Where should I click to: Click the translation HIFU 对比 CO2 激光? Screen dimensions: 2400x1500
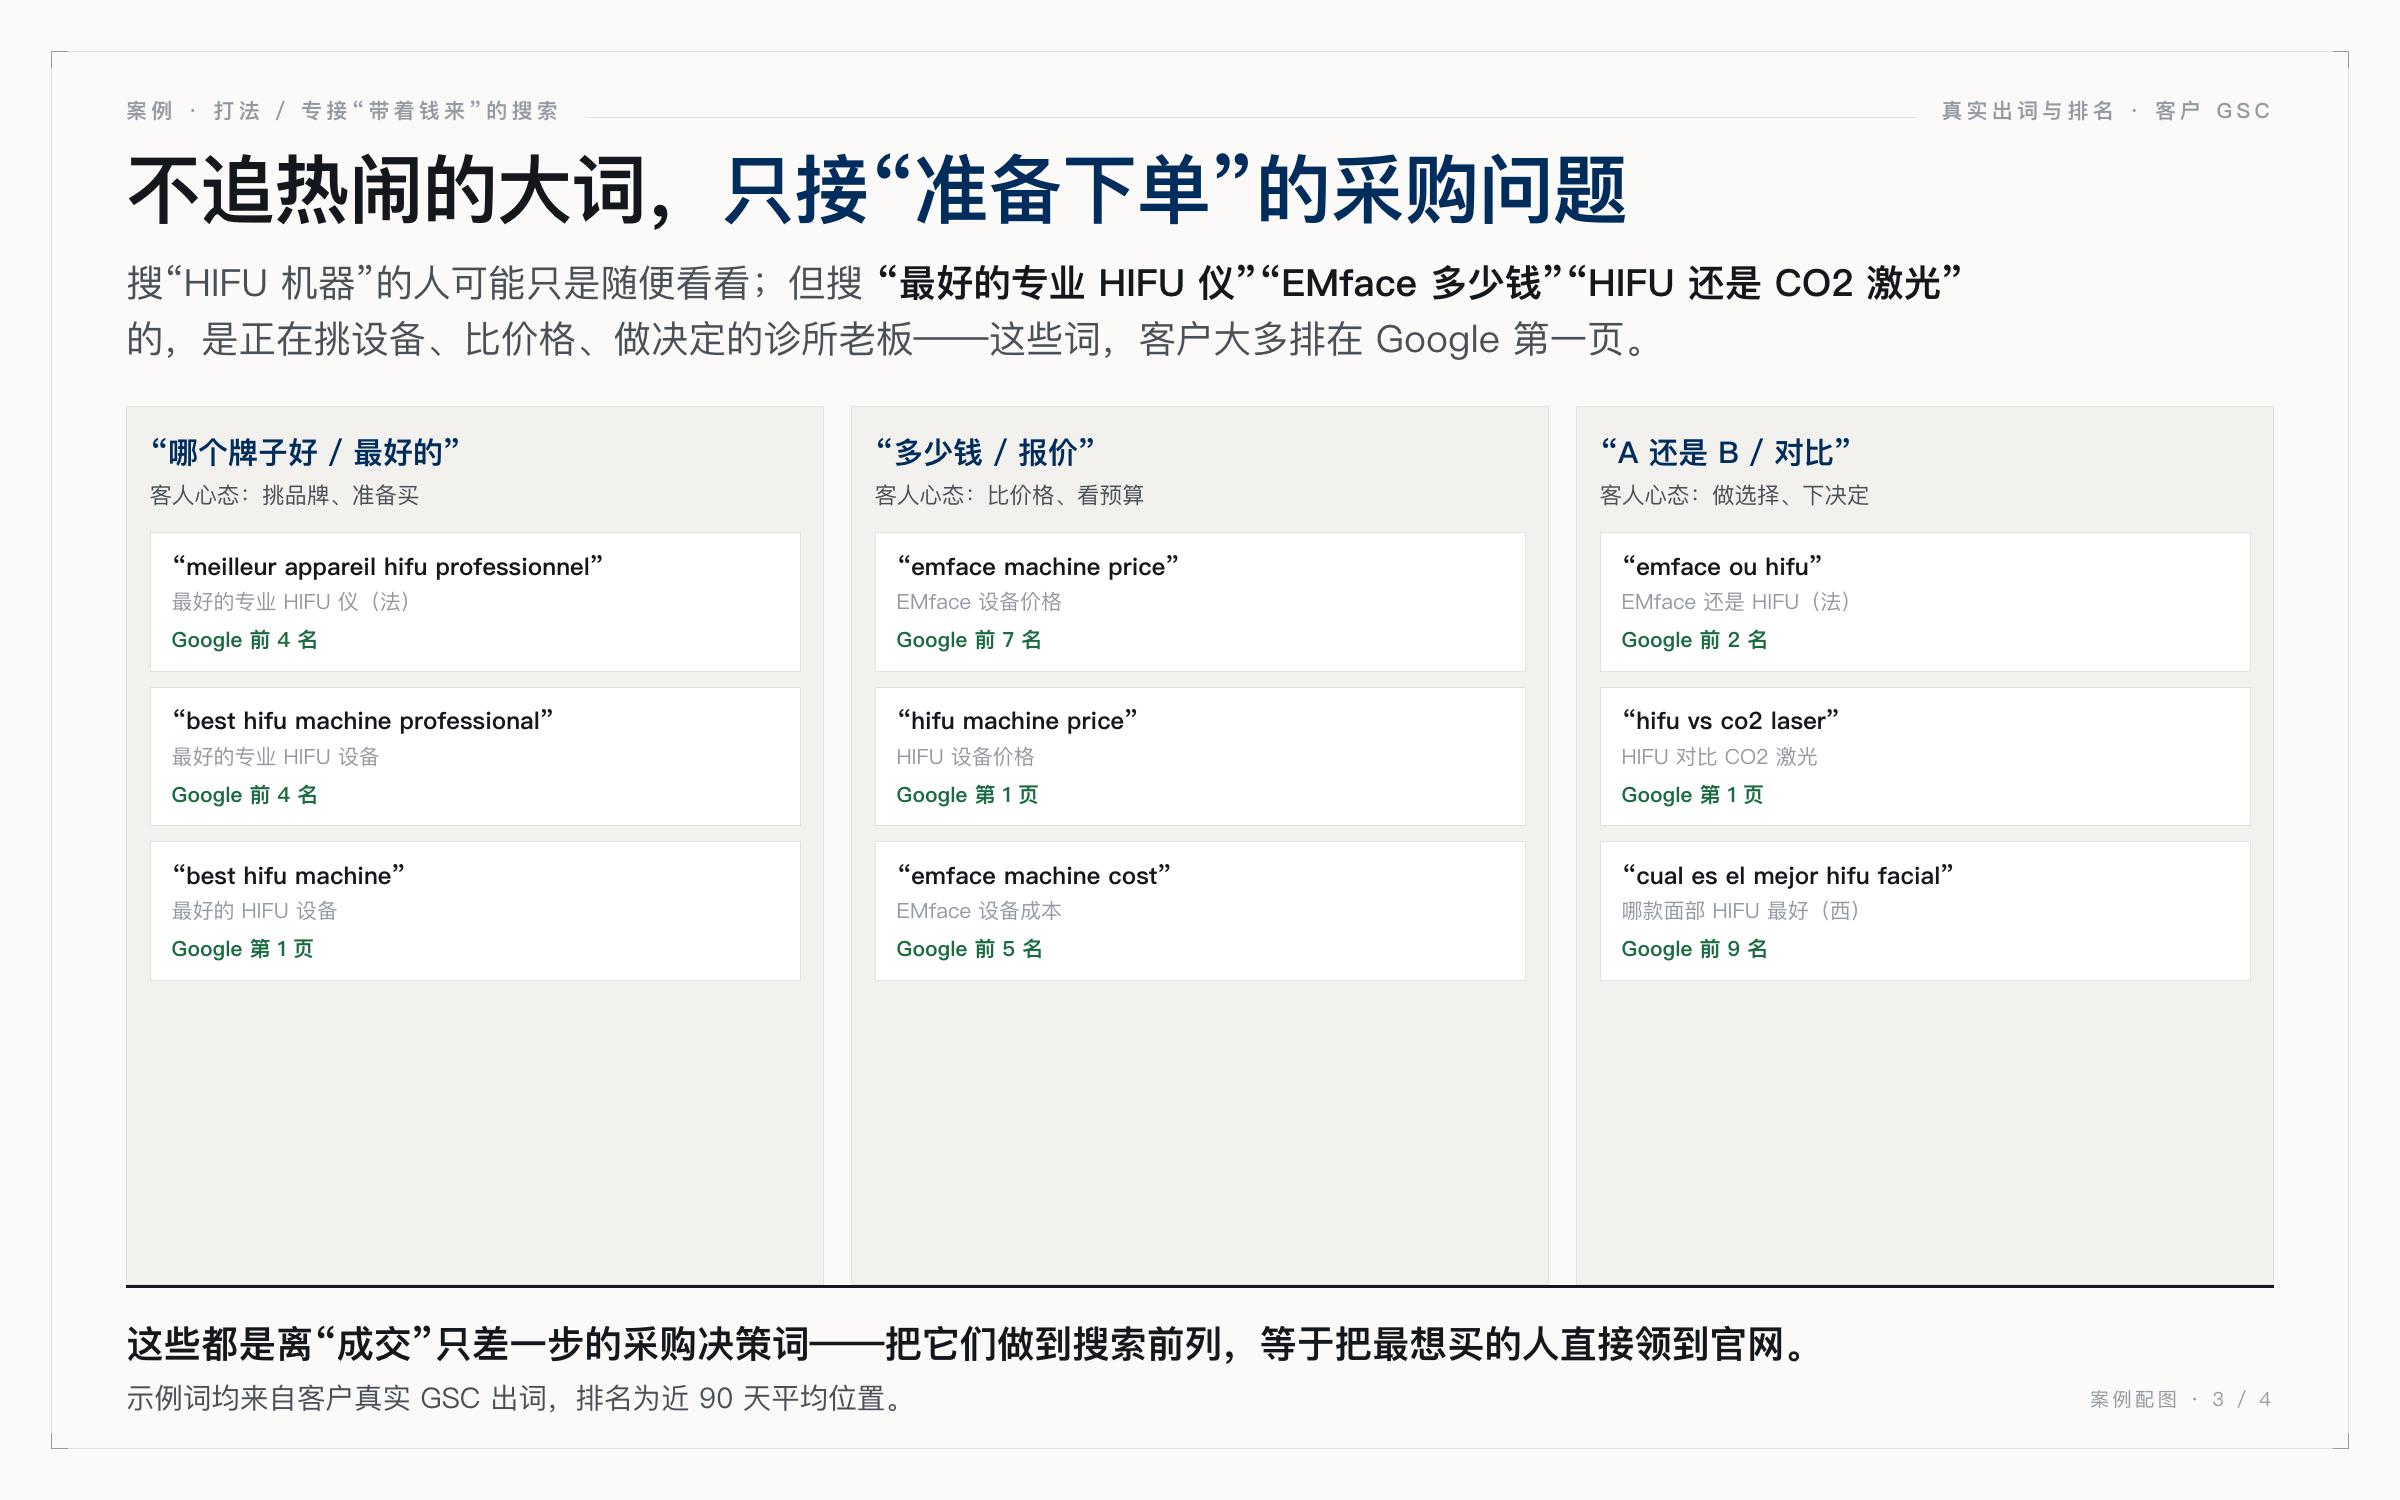click(1720, 757)
